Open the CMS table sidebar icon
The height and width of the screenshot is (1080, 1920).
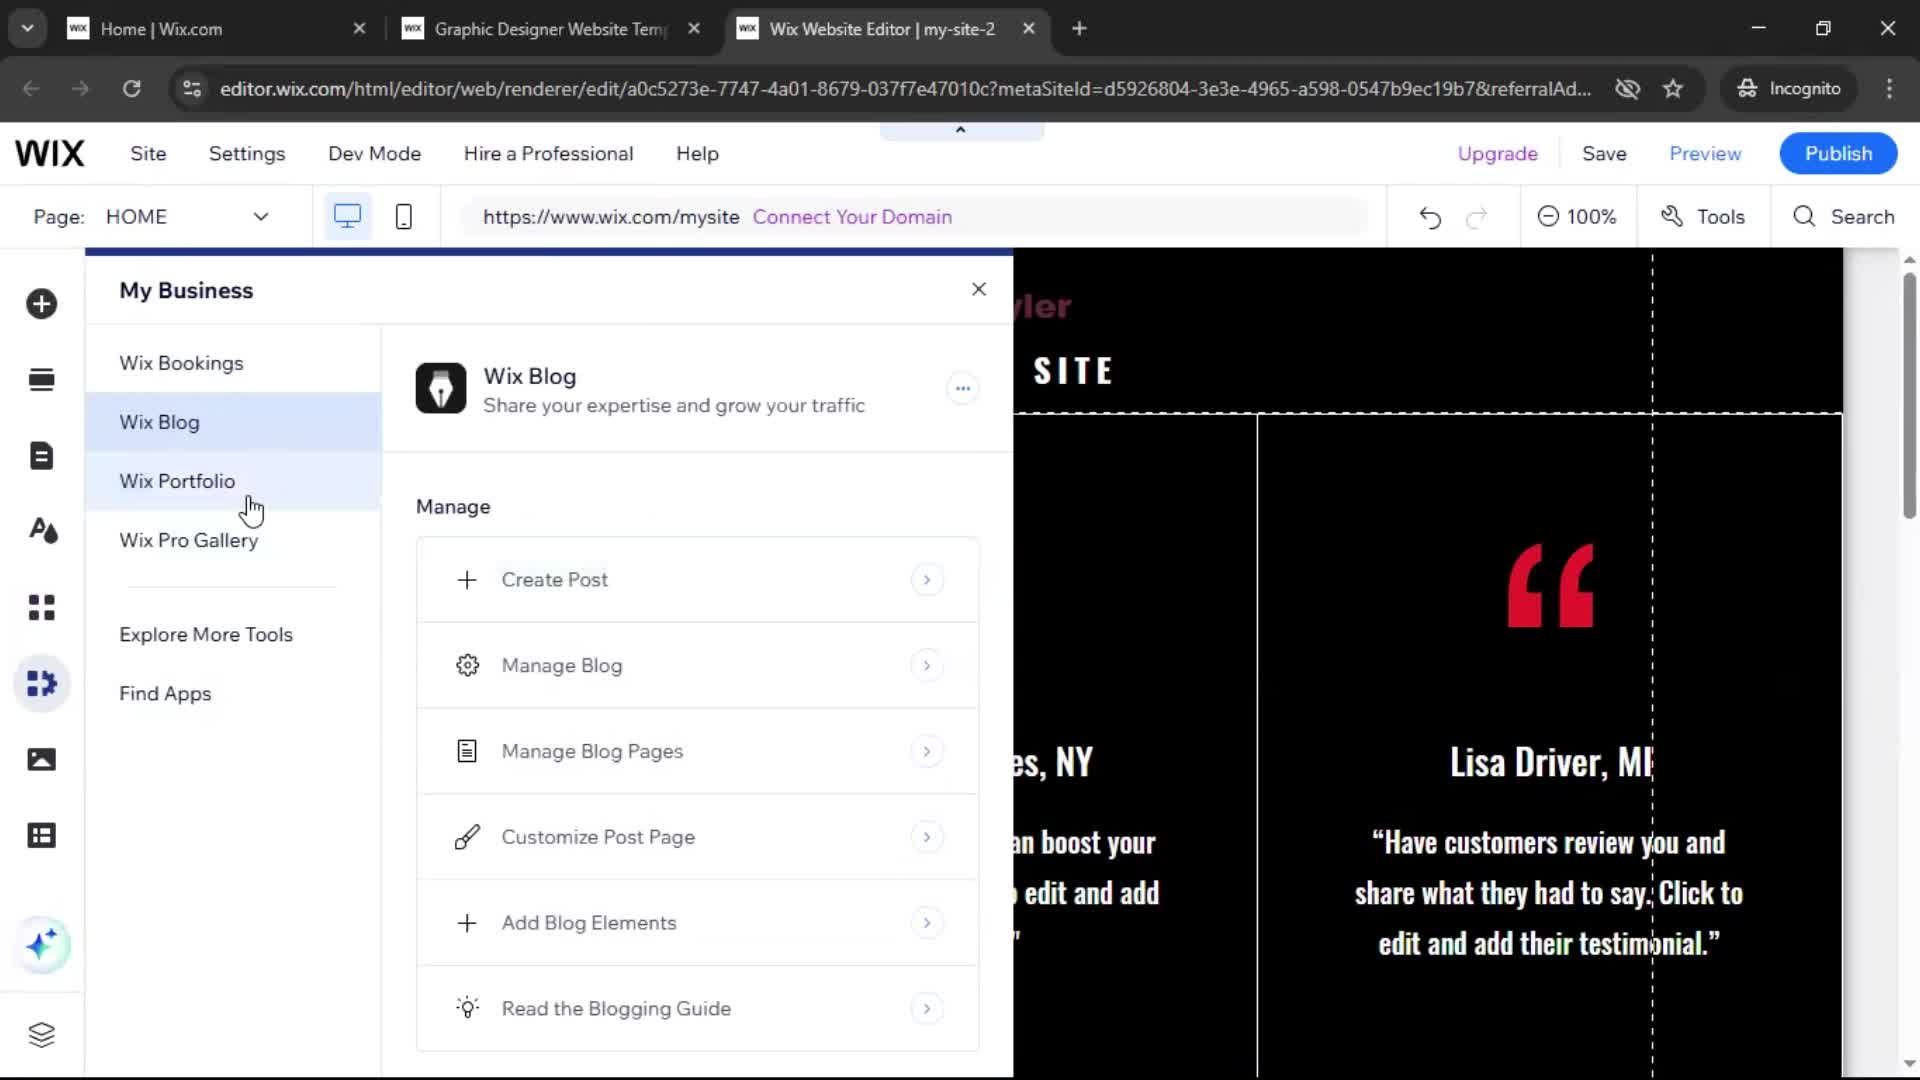(42, 836)
